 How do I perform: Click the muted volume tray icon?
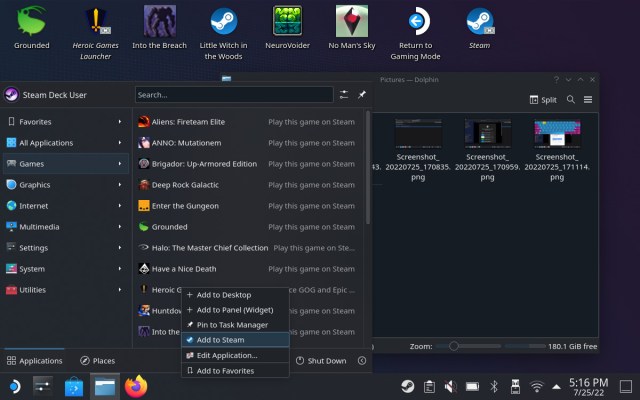click(x=451, y=386)
